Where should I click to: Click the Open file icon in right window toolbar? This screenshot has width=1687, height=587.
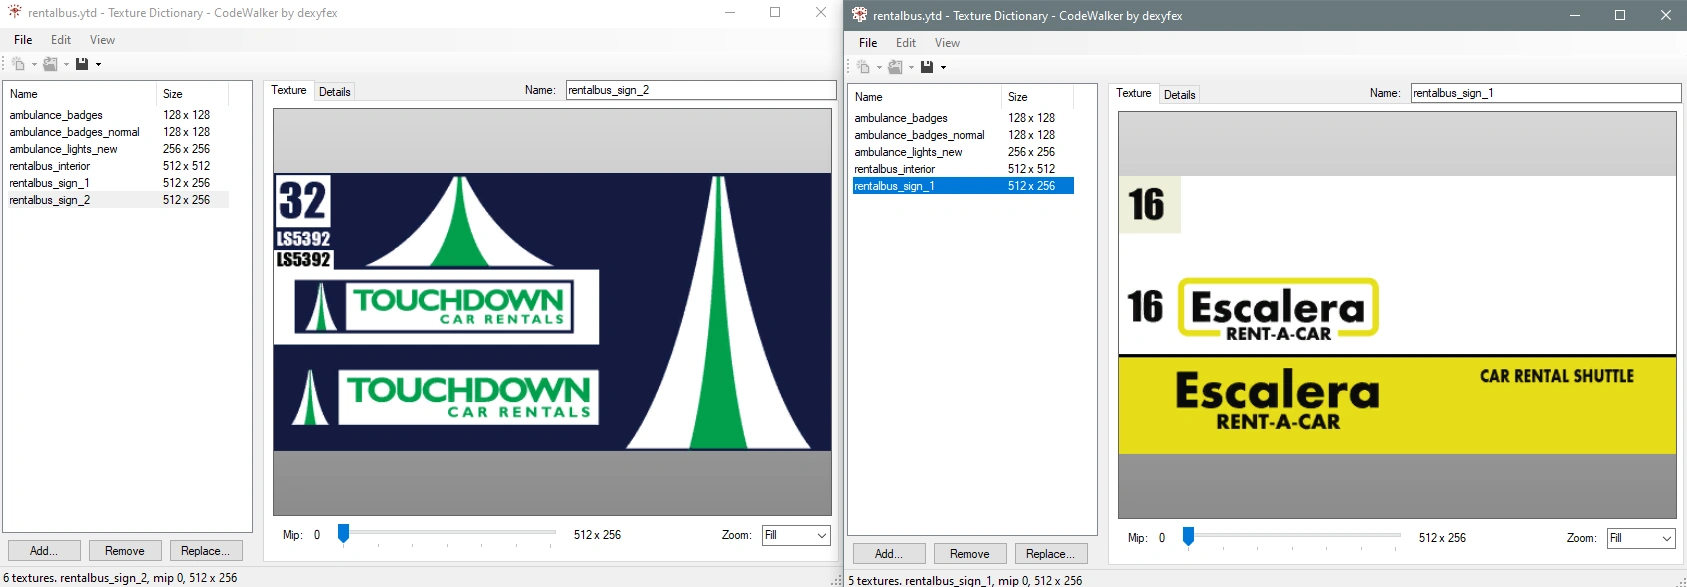(895, 67)
